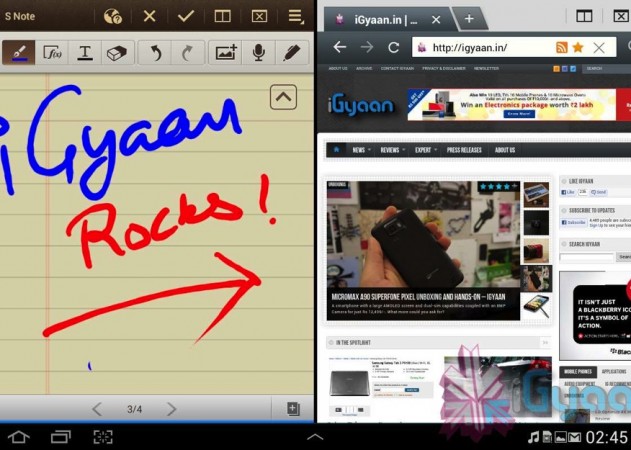Go to the next note page

[171, 409]
